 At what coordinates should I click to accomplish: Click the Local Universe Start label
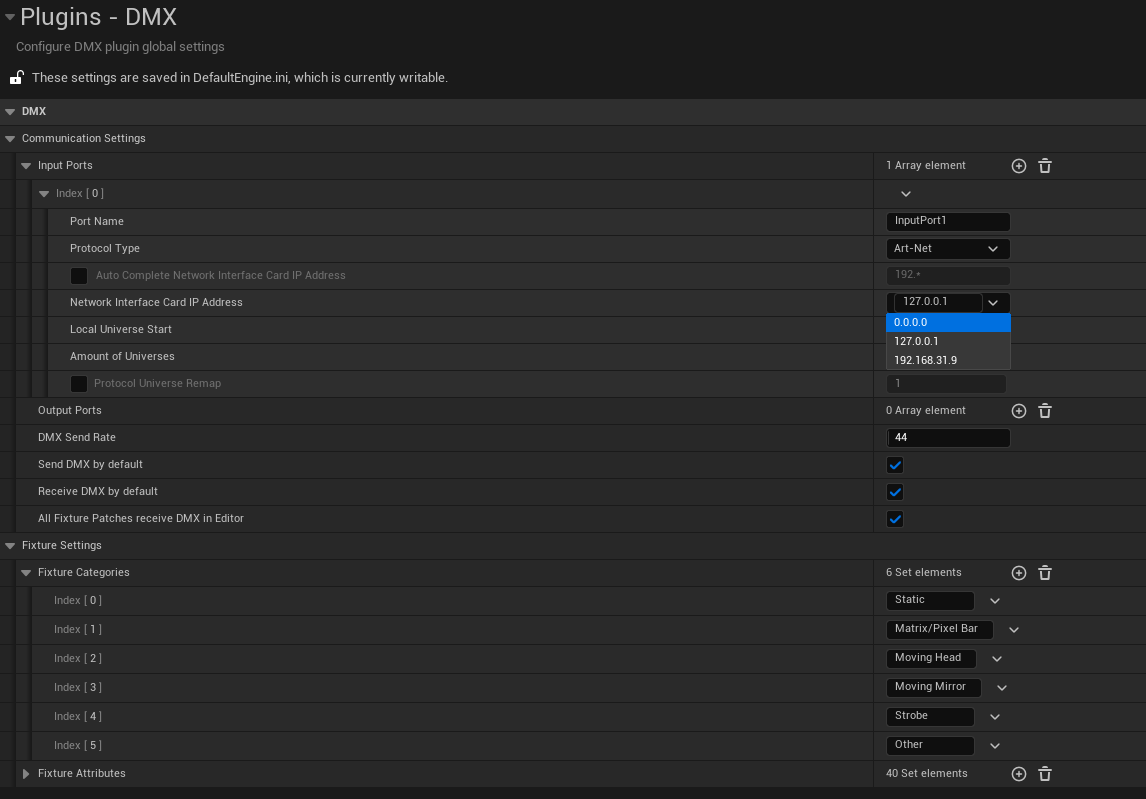click(x=121, y=330)
